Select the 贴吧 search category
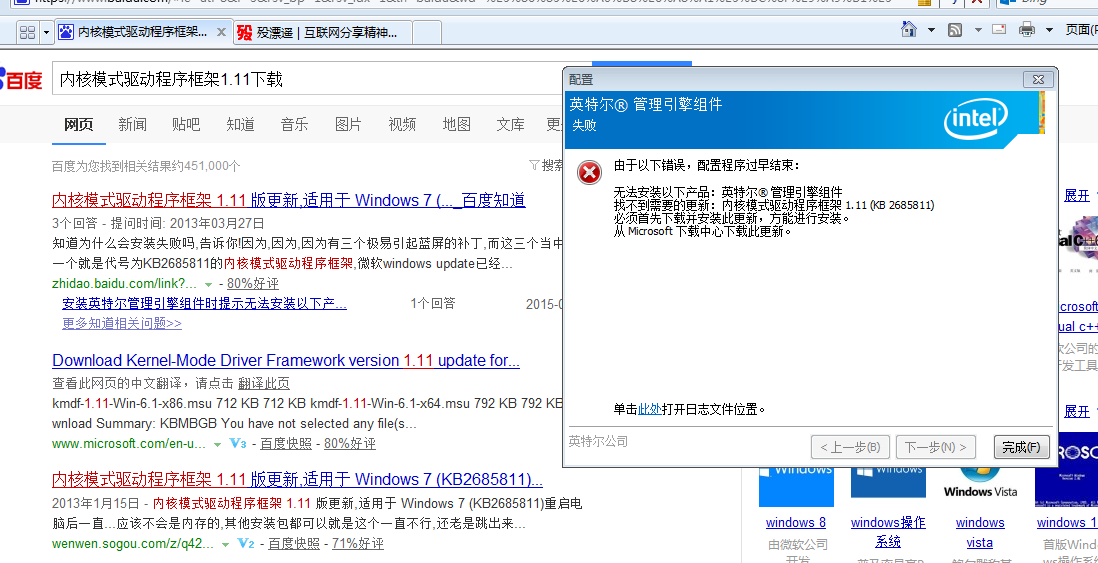Viewport: 1098px width, 563px height. [186, 125]
